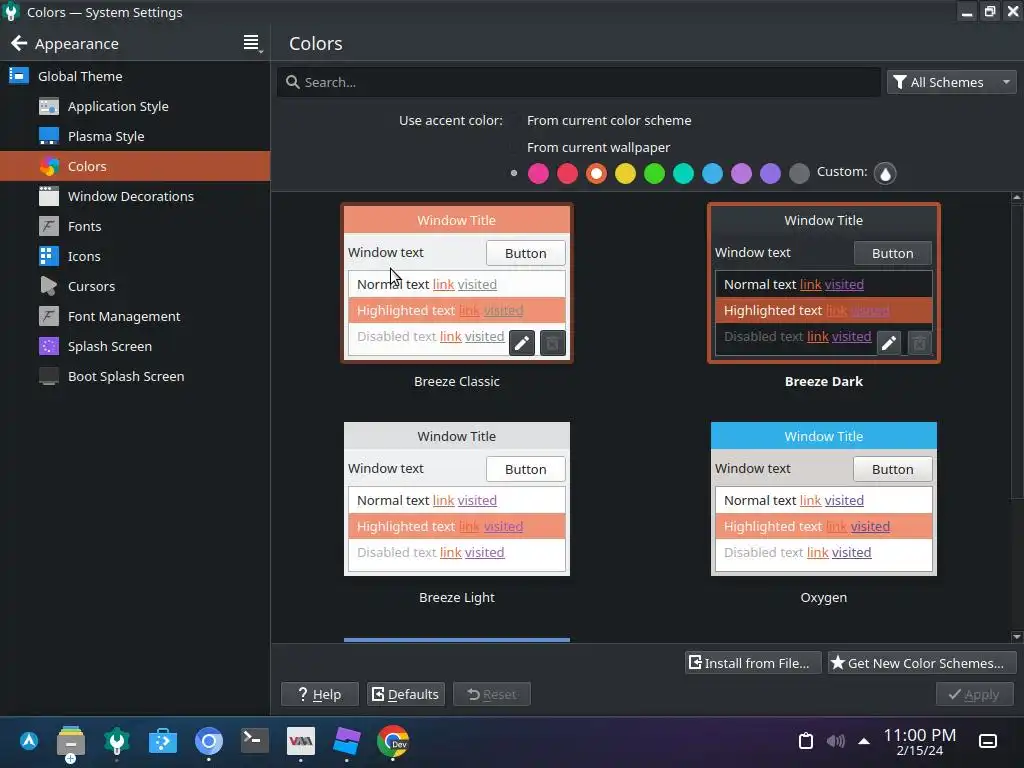Click the Help button
This screenshot has width=1024, height=768.
319,694
